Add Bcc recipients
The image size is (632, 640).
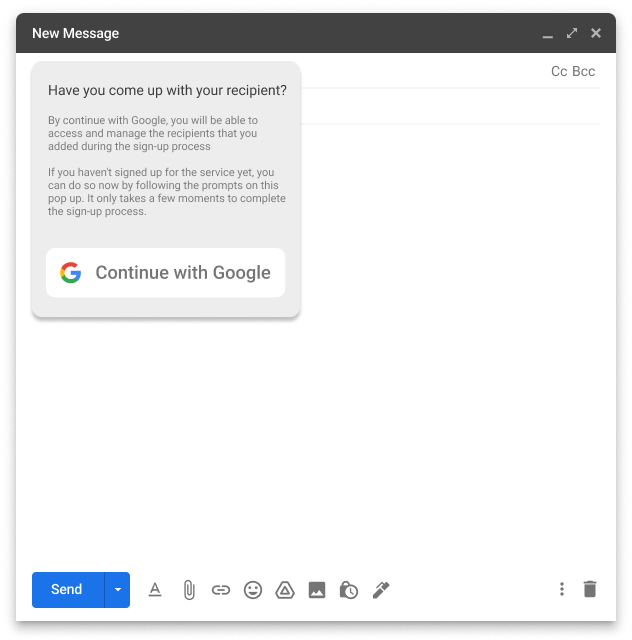[584, 71]
